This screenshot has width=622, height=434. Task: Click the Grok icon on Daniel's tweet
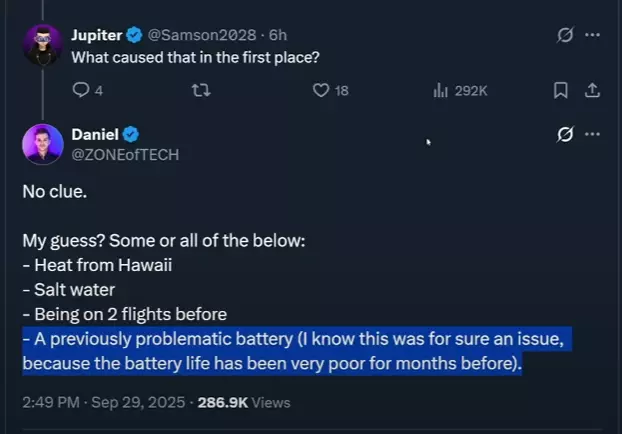[x=565, y=134]
